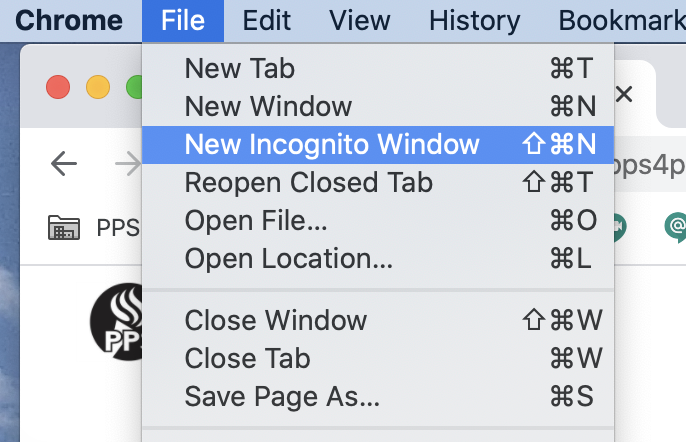Image resolution: width=686 pixels, height=442 pixels.
Task: Click the red window close dot
Action: (58, 87)
